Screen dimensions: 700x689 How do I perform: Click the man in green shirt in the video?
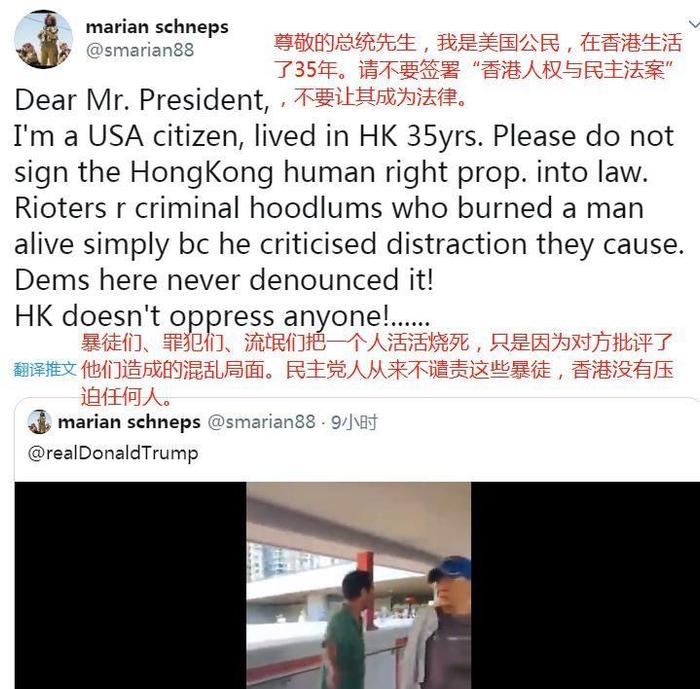[347, 632]
